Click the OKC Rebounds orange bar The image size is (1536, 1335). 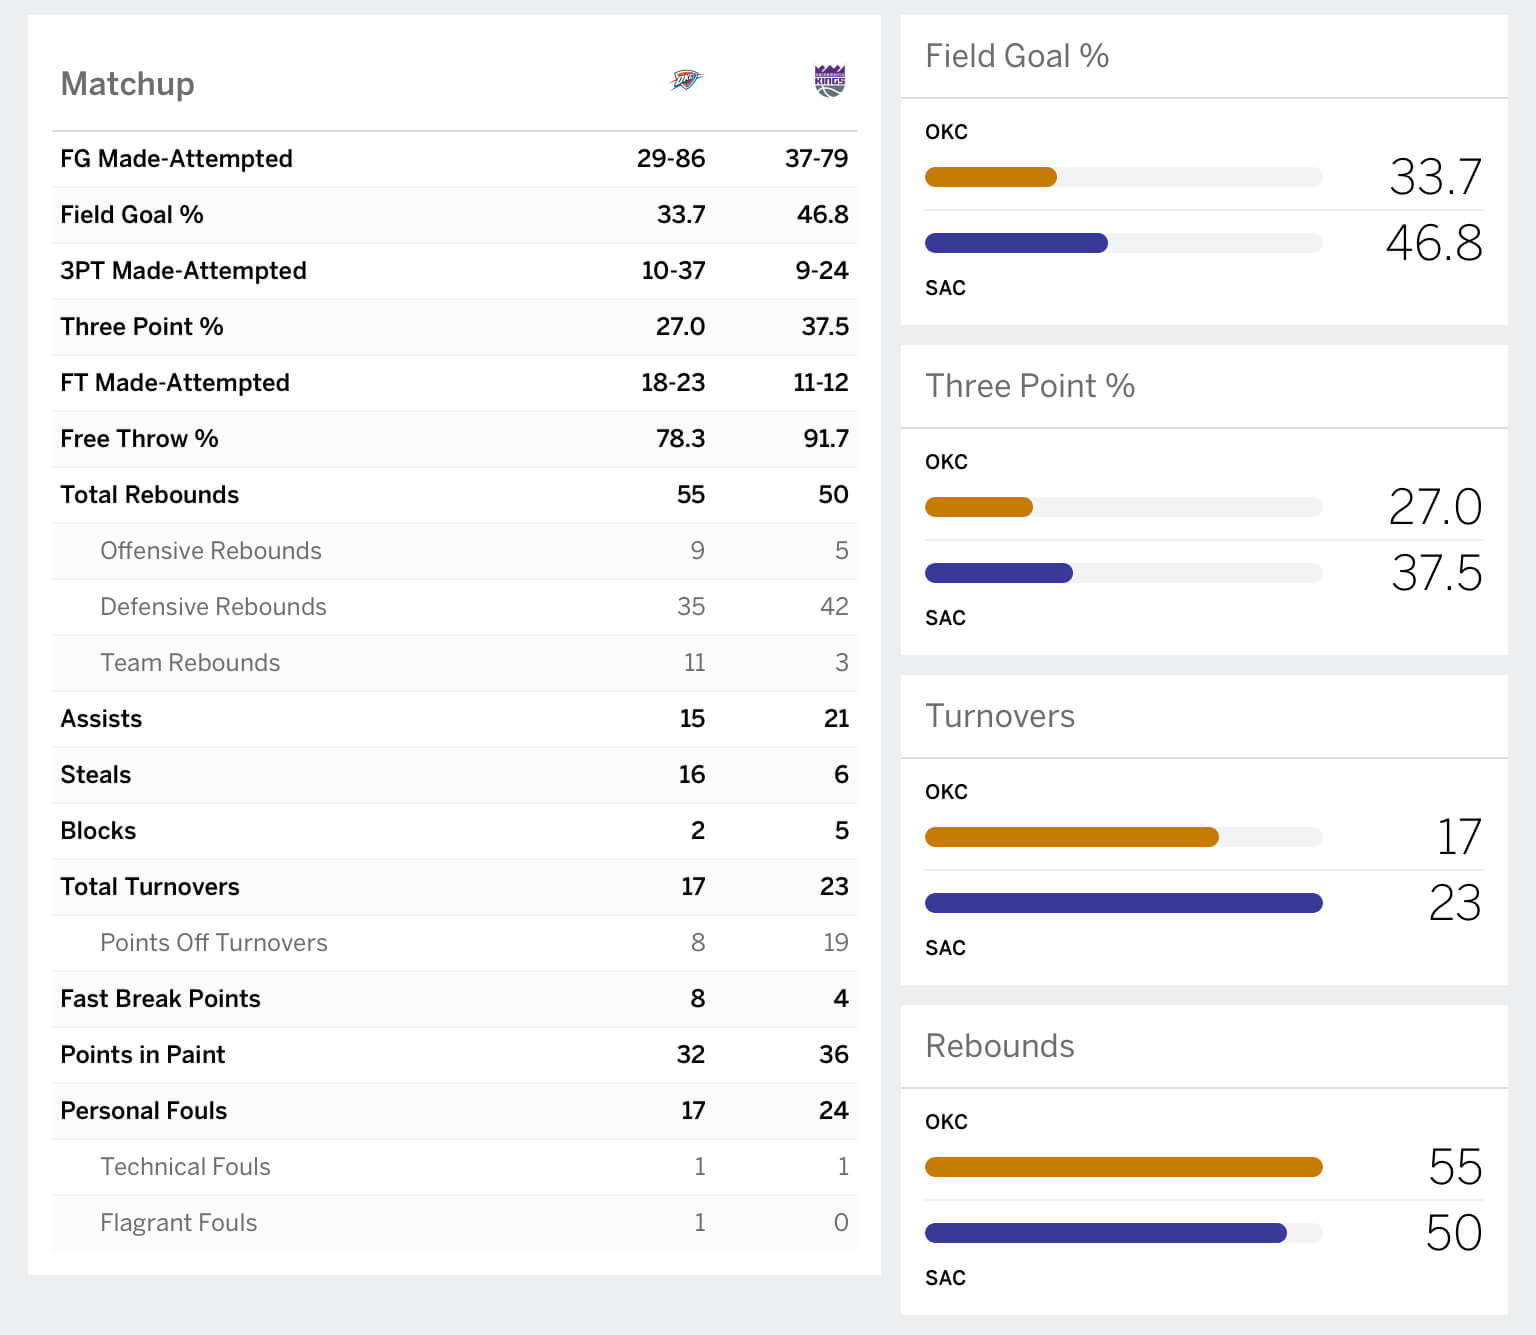(1123, 1167)
